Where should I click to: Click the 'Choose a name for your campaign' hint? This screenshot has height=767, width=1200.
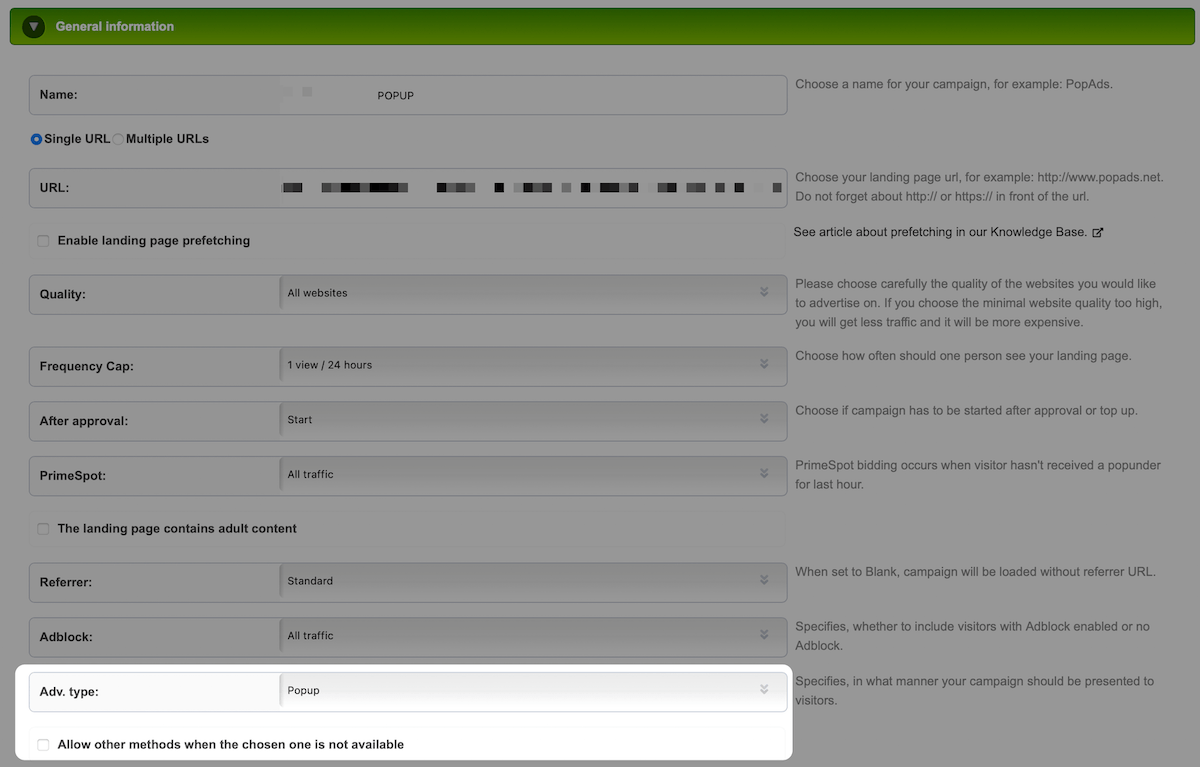coord(954,84)
